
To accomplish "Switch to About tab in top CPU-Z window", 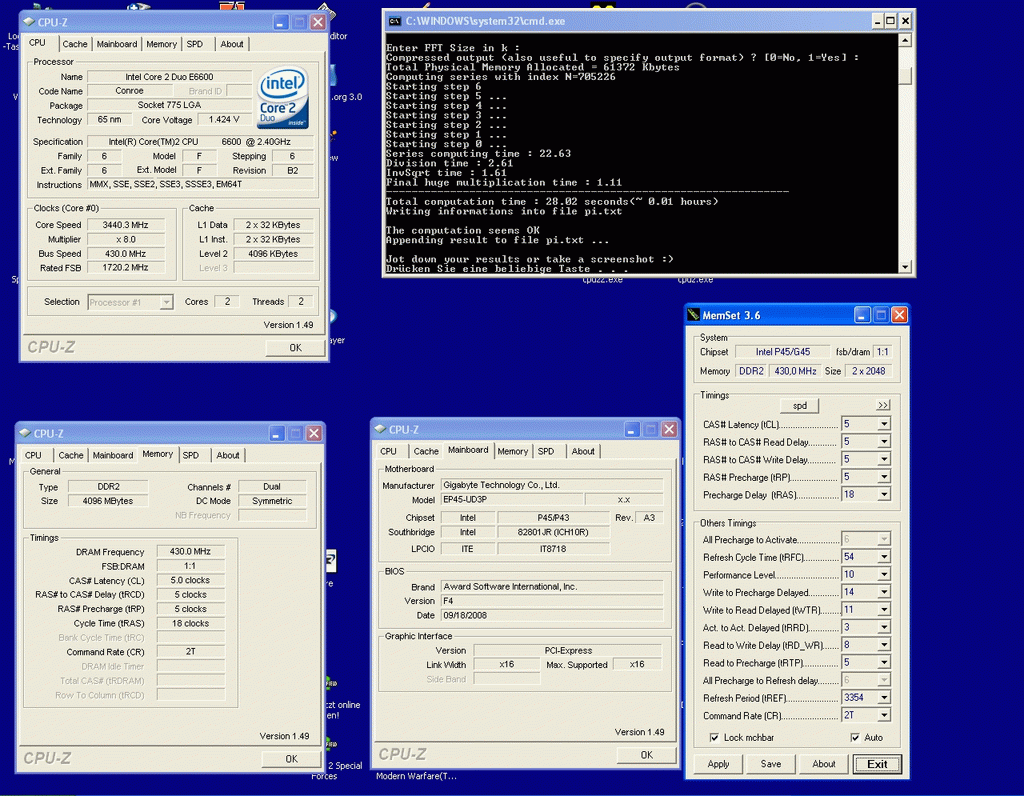I will click(x=232, y=44).
